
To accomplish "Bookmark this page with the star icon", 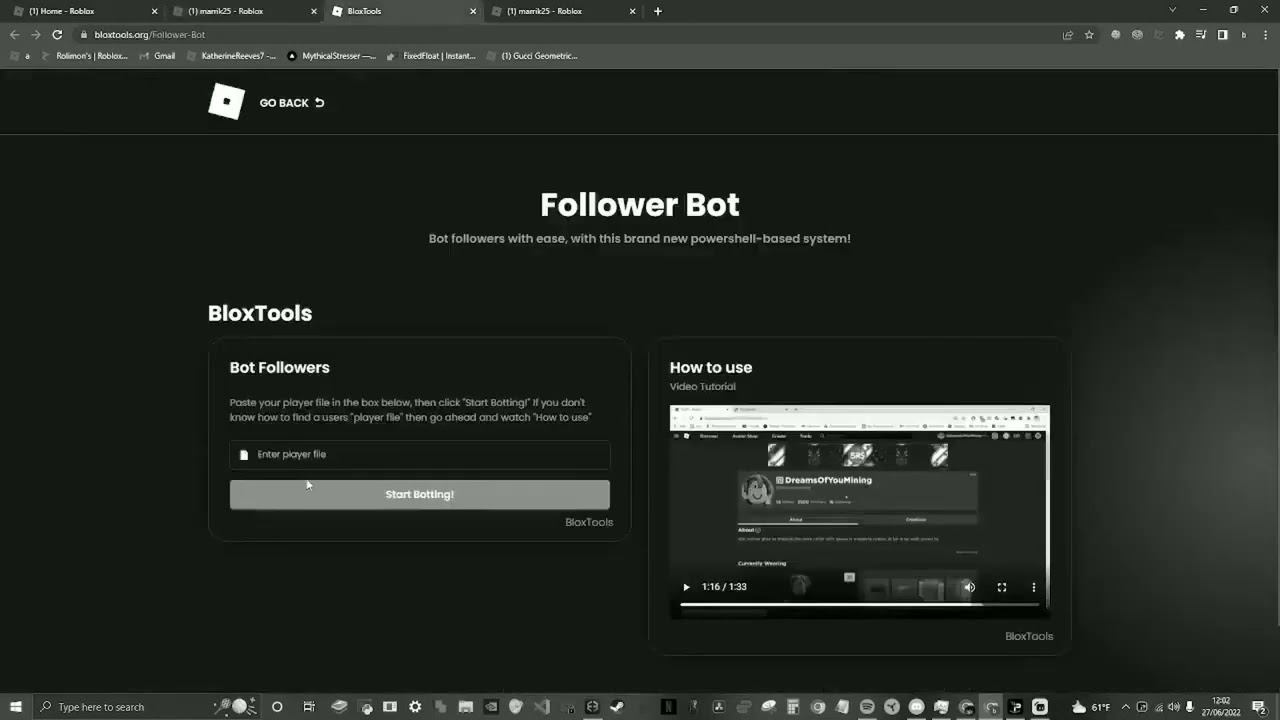I will (x=1089, y=34).
